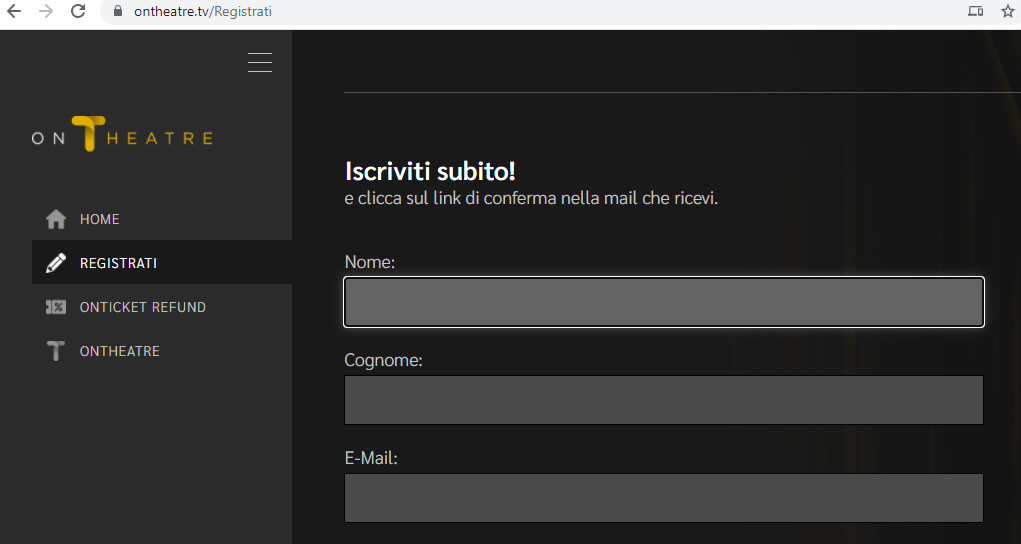The image size is (1021, 544).
Task: View site info via padlock icon
Action: tap(118, 11)
